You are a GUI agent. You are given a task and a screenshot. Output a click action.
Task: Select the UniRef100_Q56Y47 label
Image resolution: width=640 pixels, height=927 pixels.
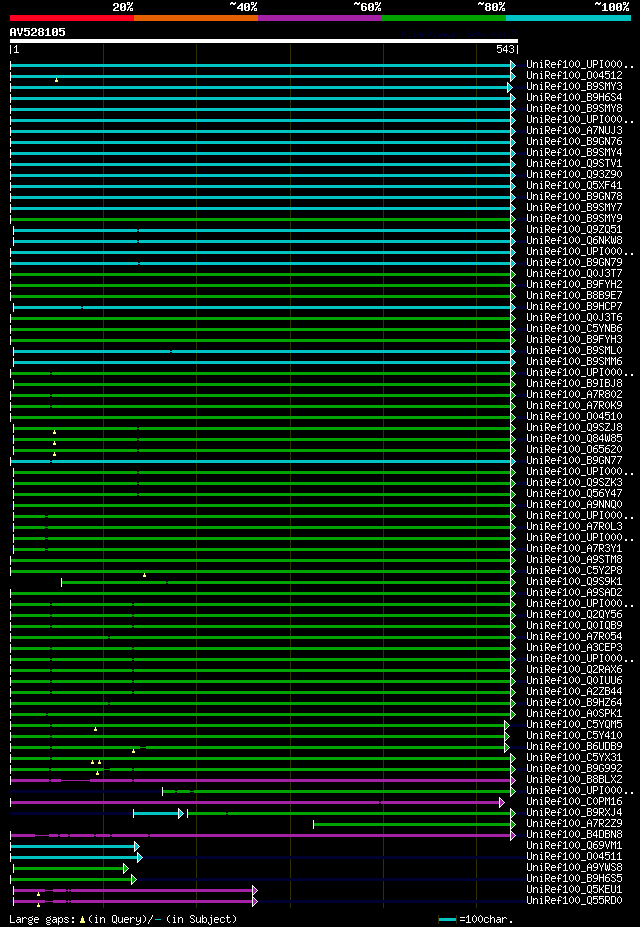point(574,494)
